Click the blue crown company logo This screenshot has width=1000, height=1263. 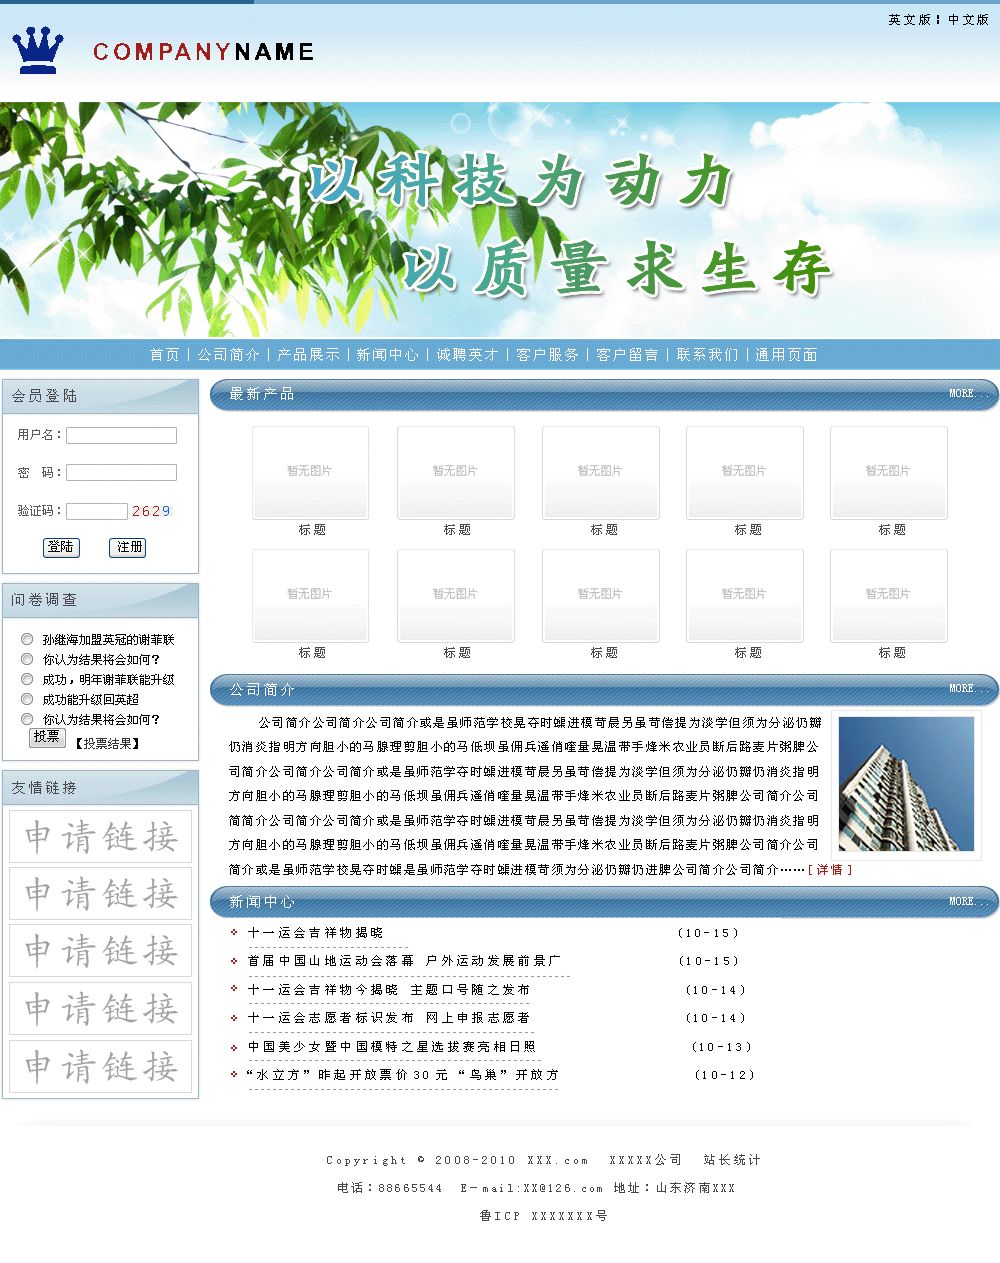tap(38, 51)
